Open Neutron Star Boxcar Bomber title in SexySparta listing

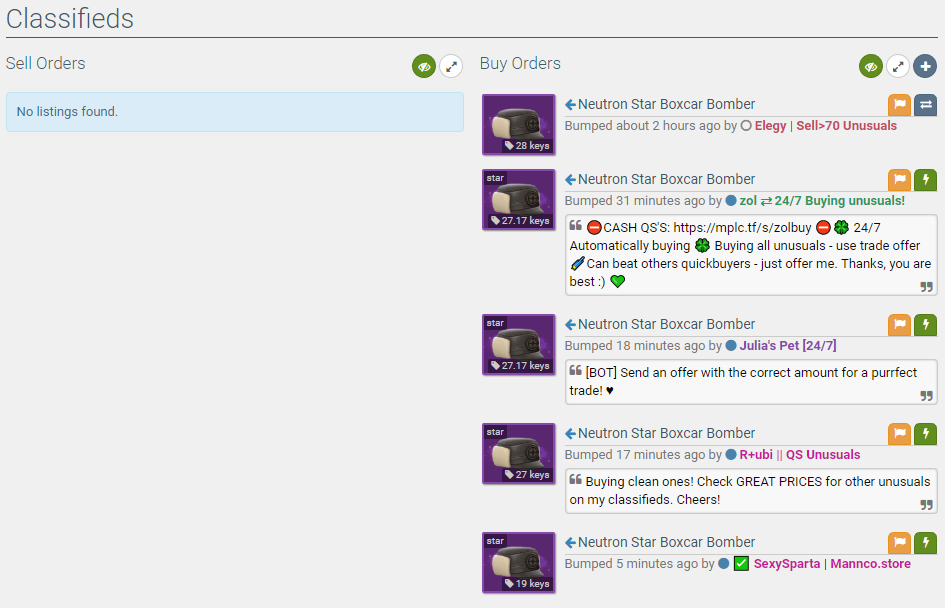point(666,542)
